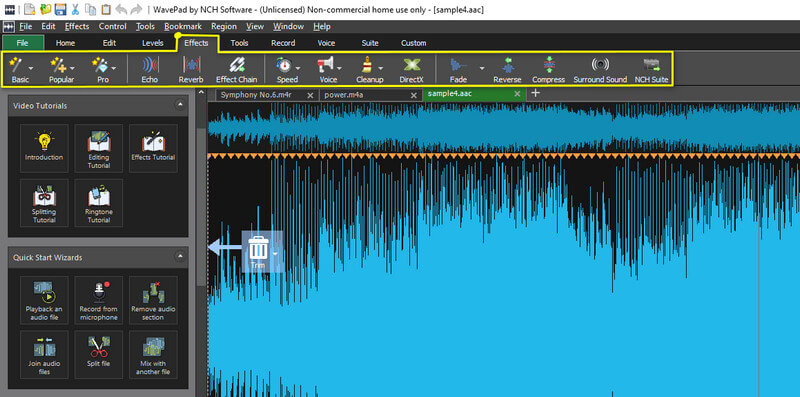Open the Surround Sound tool
Screen dimensions: 800x397
[600, 70]
